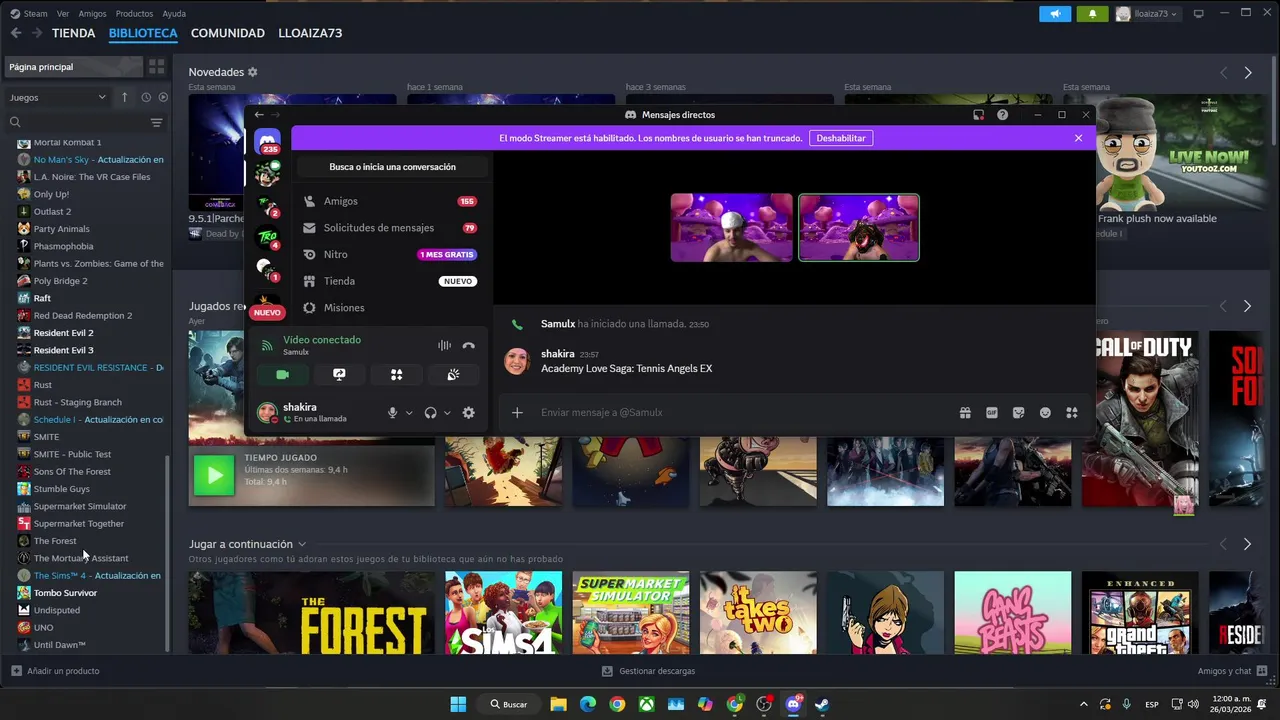The width and height of the screenshot is (1280, 720).
Task: Select the TRO server icon
Action: [267, 238]
